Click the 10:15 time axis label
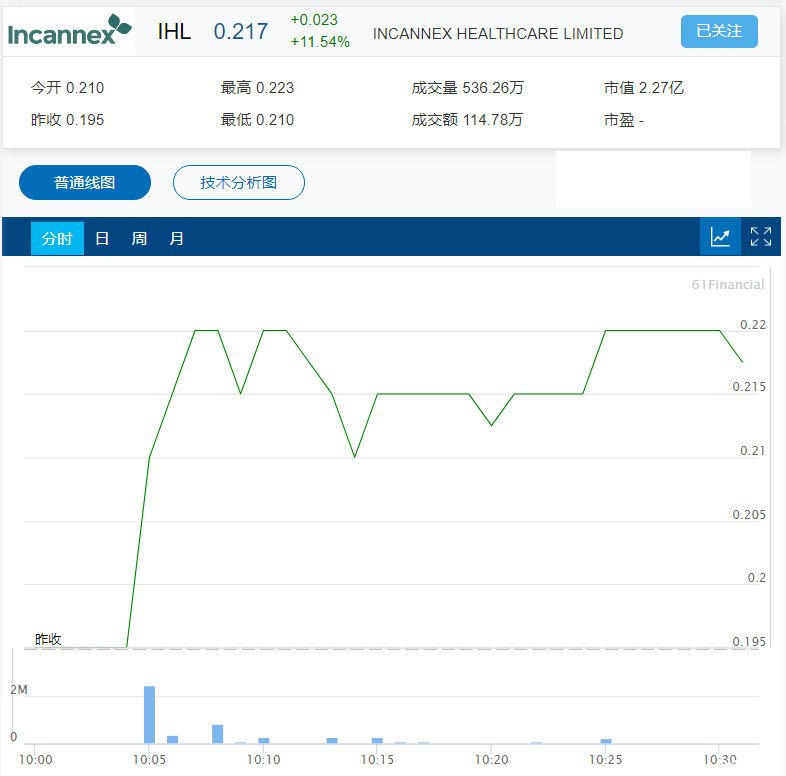This screenshot has height=776, width=786. point(377,759)
